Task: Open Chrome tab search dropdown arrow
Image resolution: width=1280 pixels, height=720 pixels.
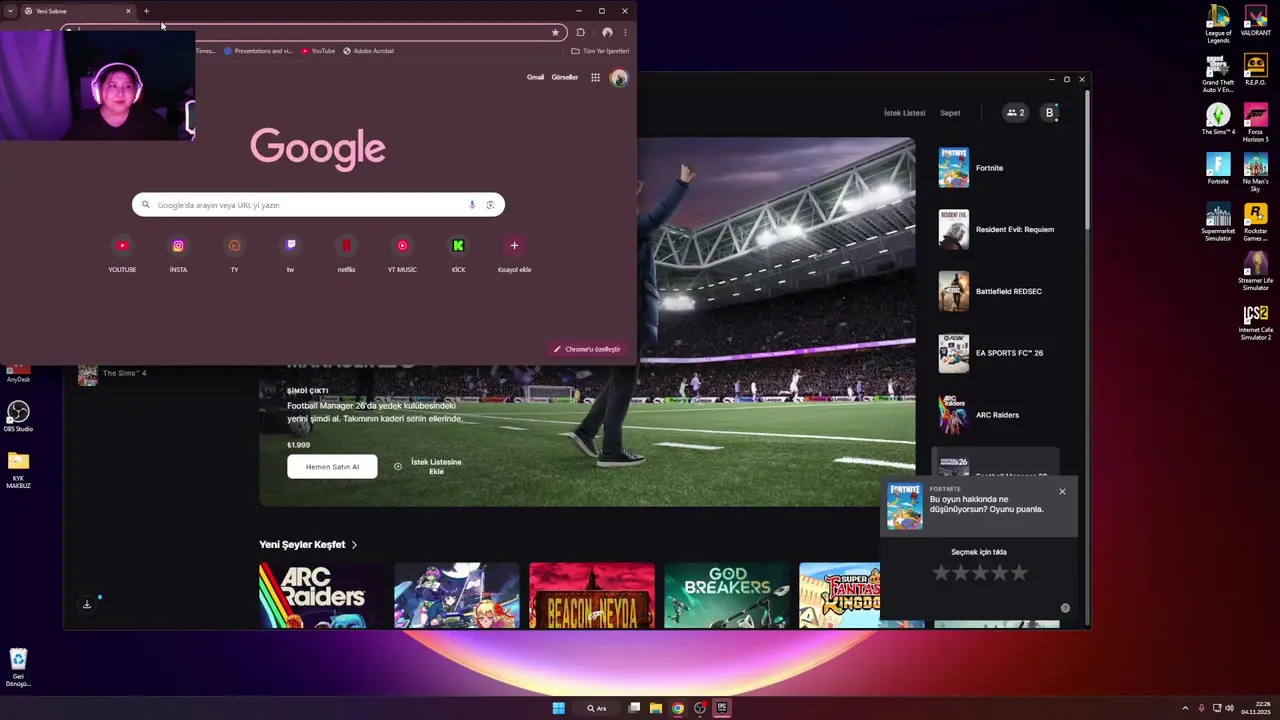Action: coord(10,11)
